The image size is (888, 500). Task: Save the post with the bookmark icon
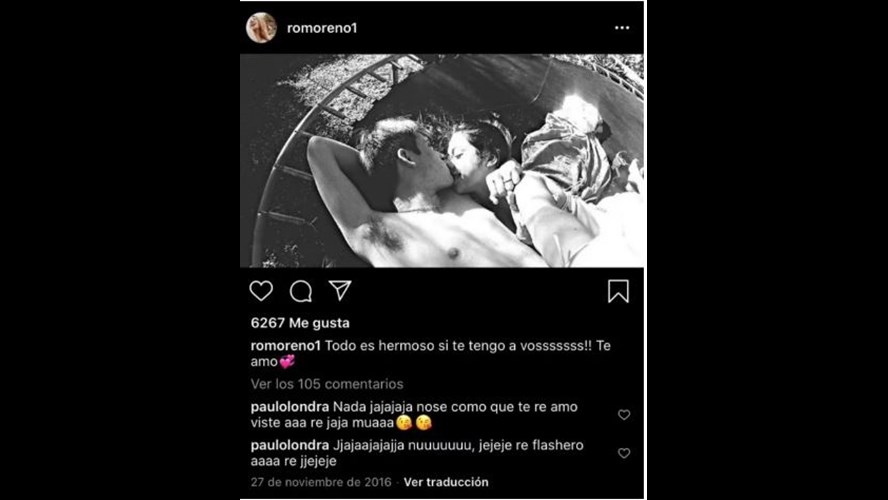click(x=618, y=291)
